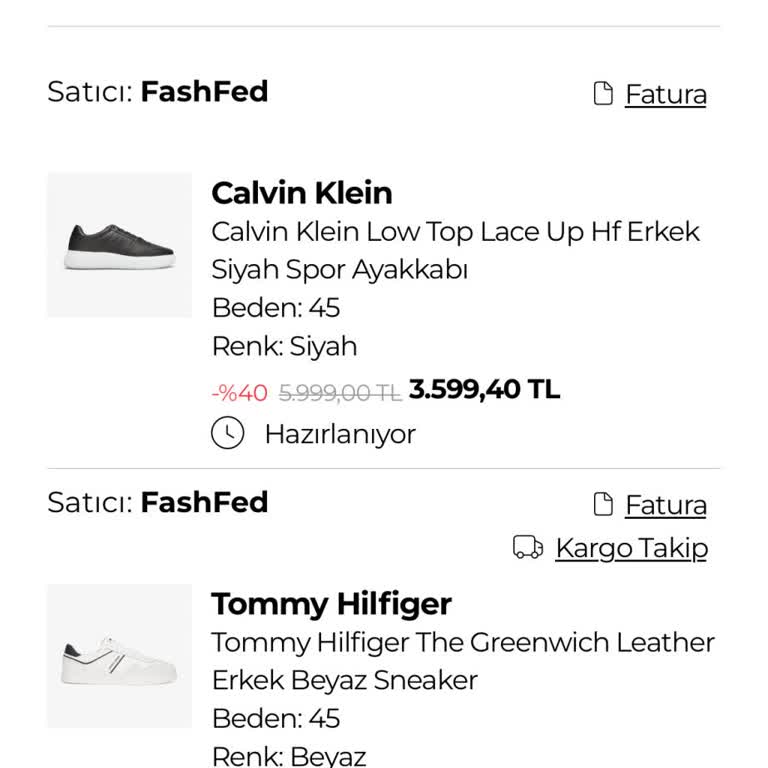Screen dimensions: 768x768
Task: Click the Renk: Siyah color detail
Action: coord(284,347)
